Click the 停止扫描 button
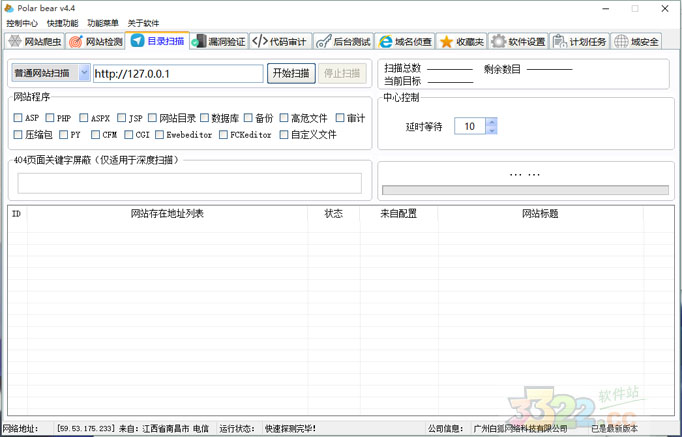The width and height of the screenshot is (682, 437). click(x=342, y=73)
